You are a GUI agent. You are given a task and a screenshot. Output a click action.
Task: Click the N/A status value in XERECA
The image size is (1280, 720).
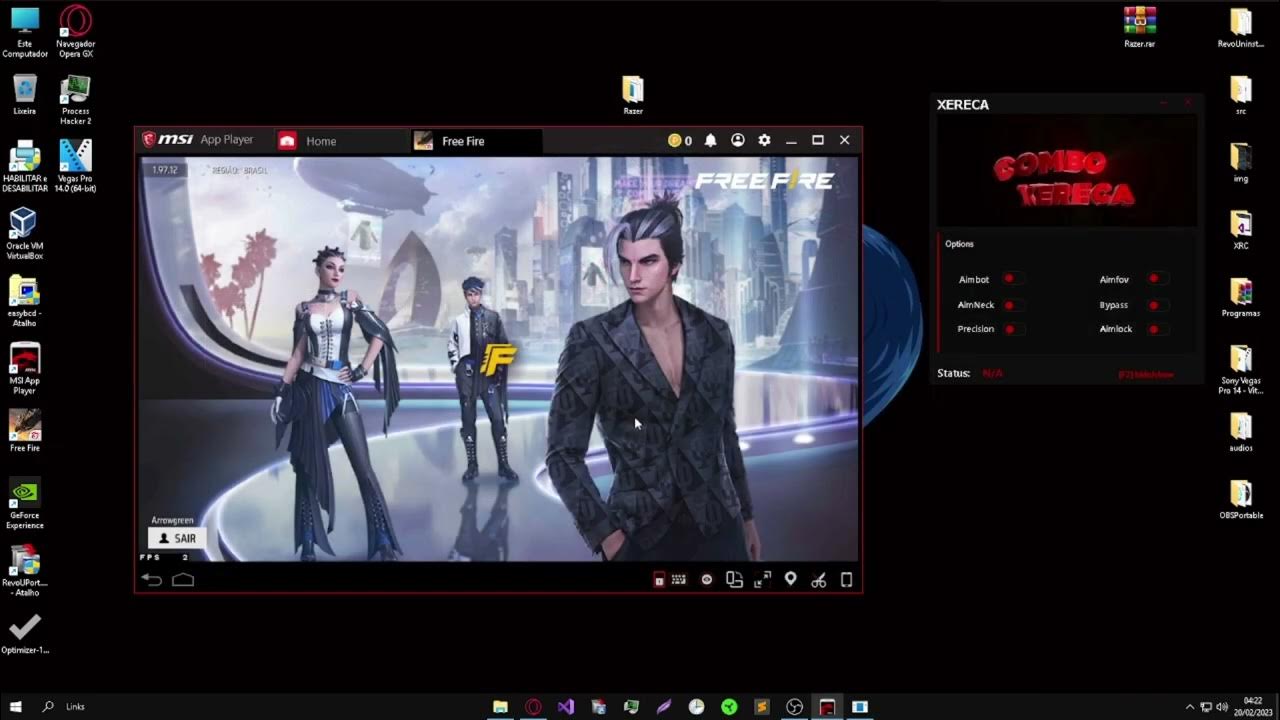coord(992,373)
